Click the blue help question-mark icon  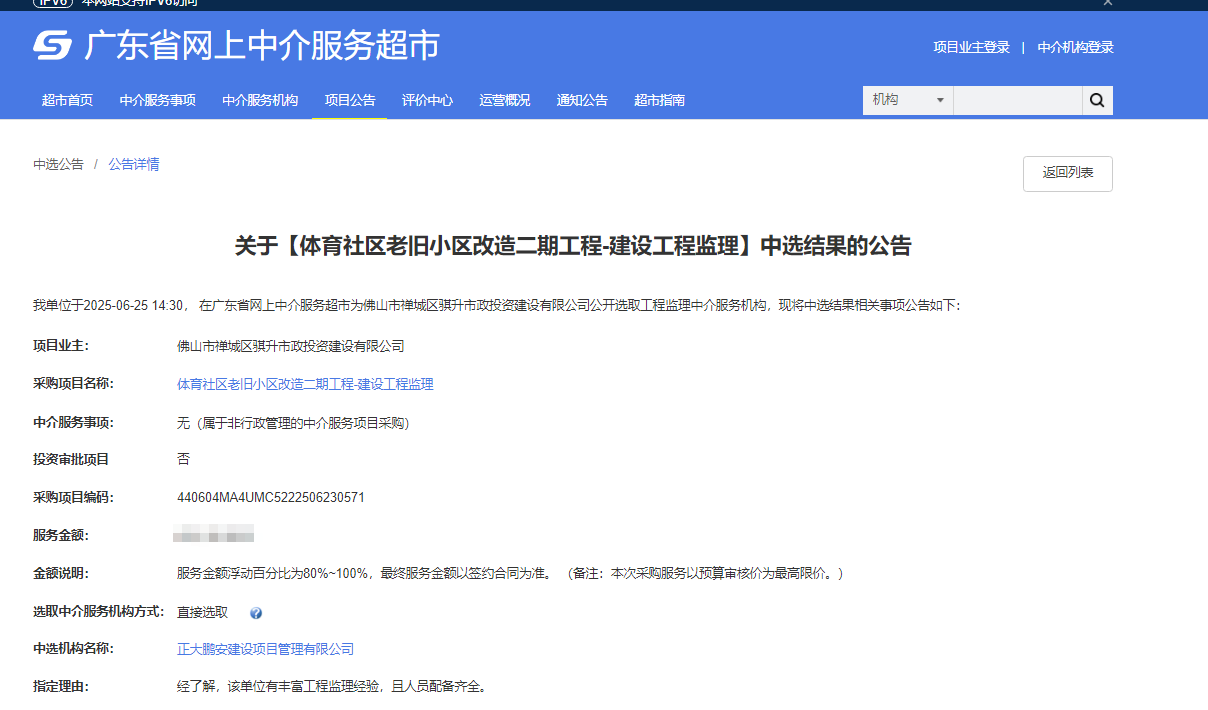coord(256,613)
